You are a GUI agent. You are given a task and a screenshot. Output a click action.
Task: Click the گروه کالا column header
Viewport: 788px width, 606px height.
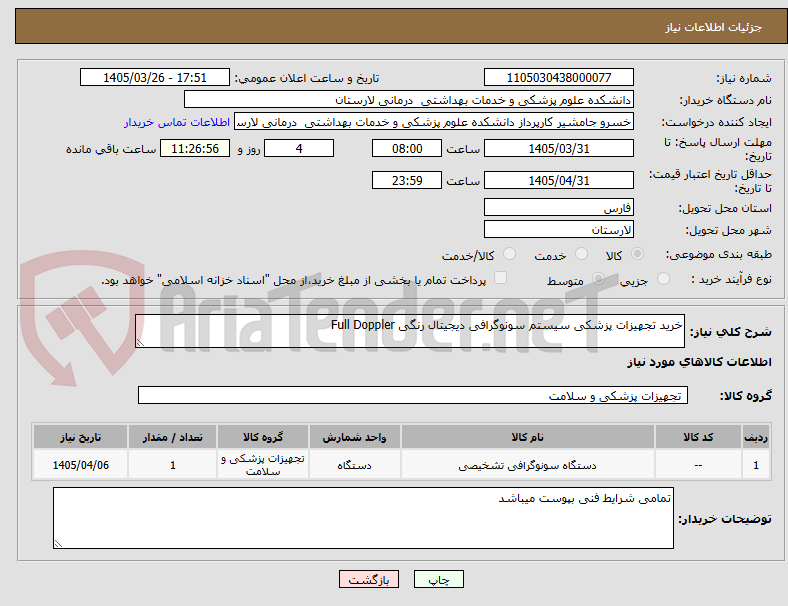[x=263, y=437]
